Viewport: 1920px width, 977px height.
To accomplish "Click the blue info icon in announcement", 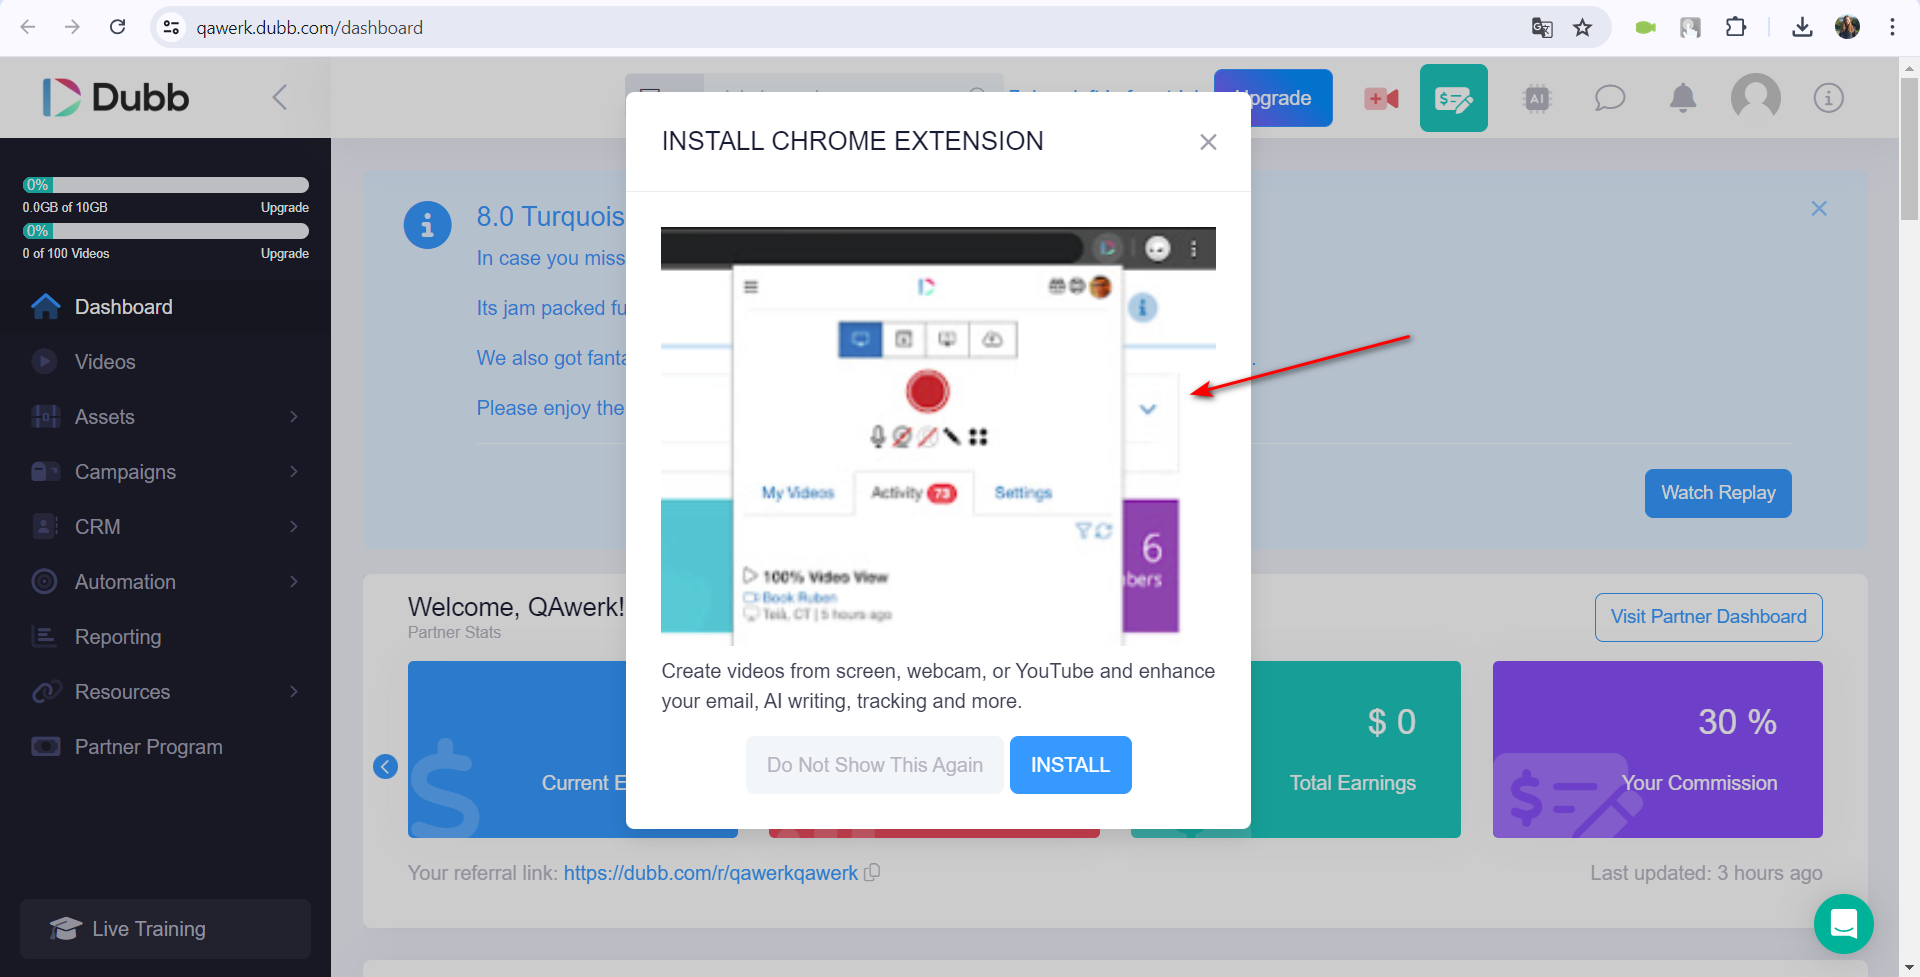I will click(427, 225).
